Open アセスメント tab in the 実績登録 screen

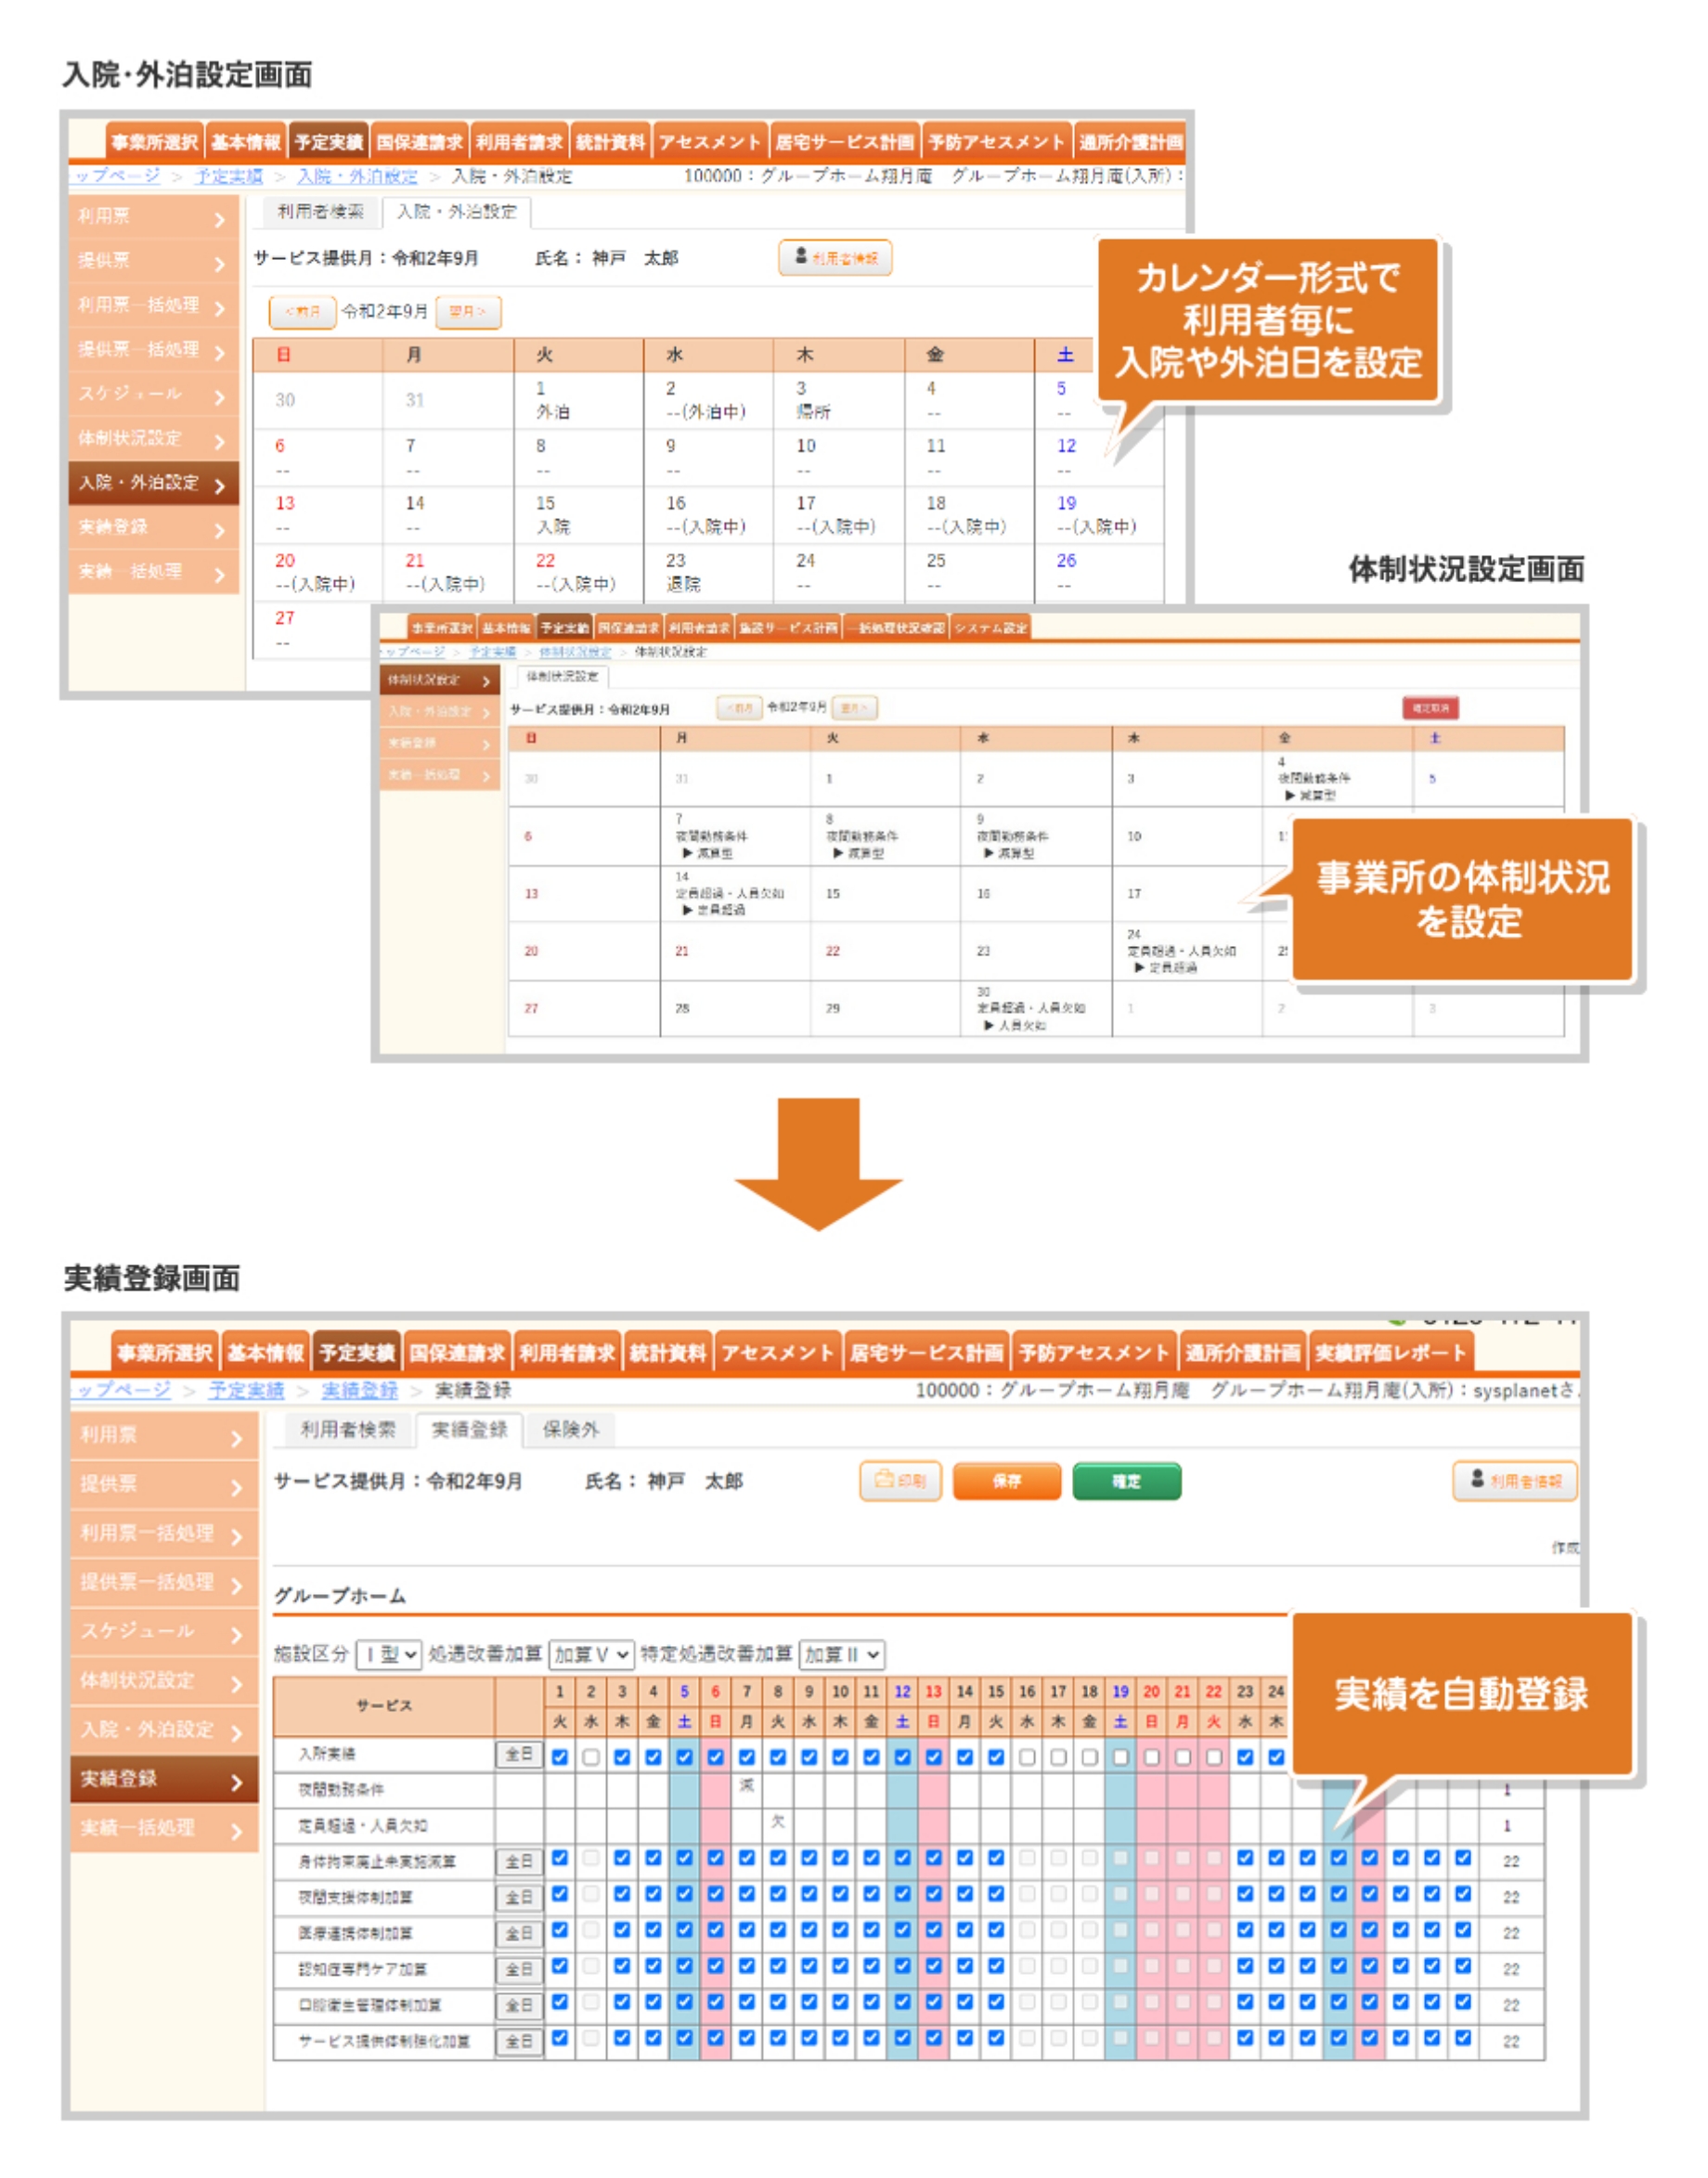[x=777, y=1353]
